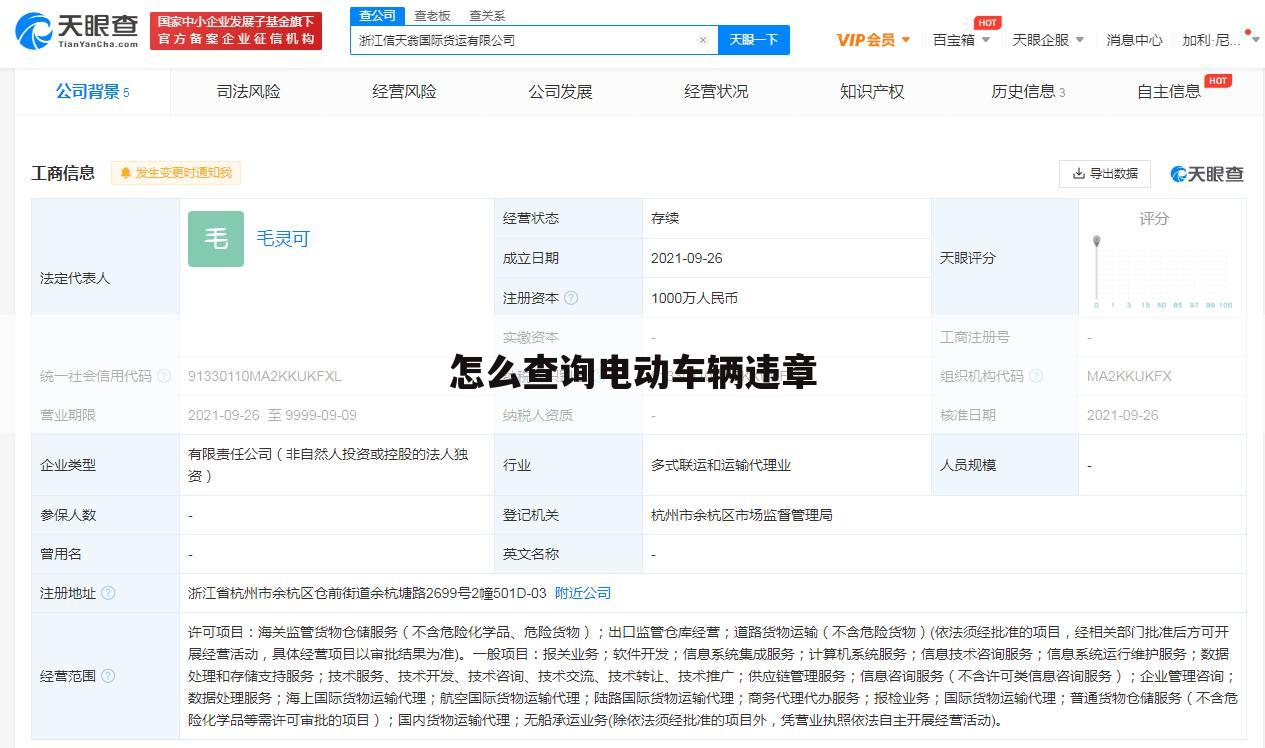Open the 天眼查 logo homepage

click(x=77, y=30)
